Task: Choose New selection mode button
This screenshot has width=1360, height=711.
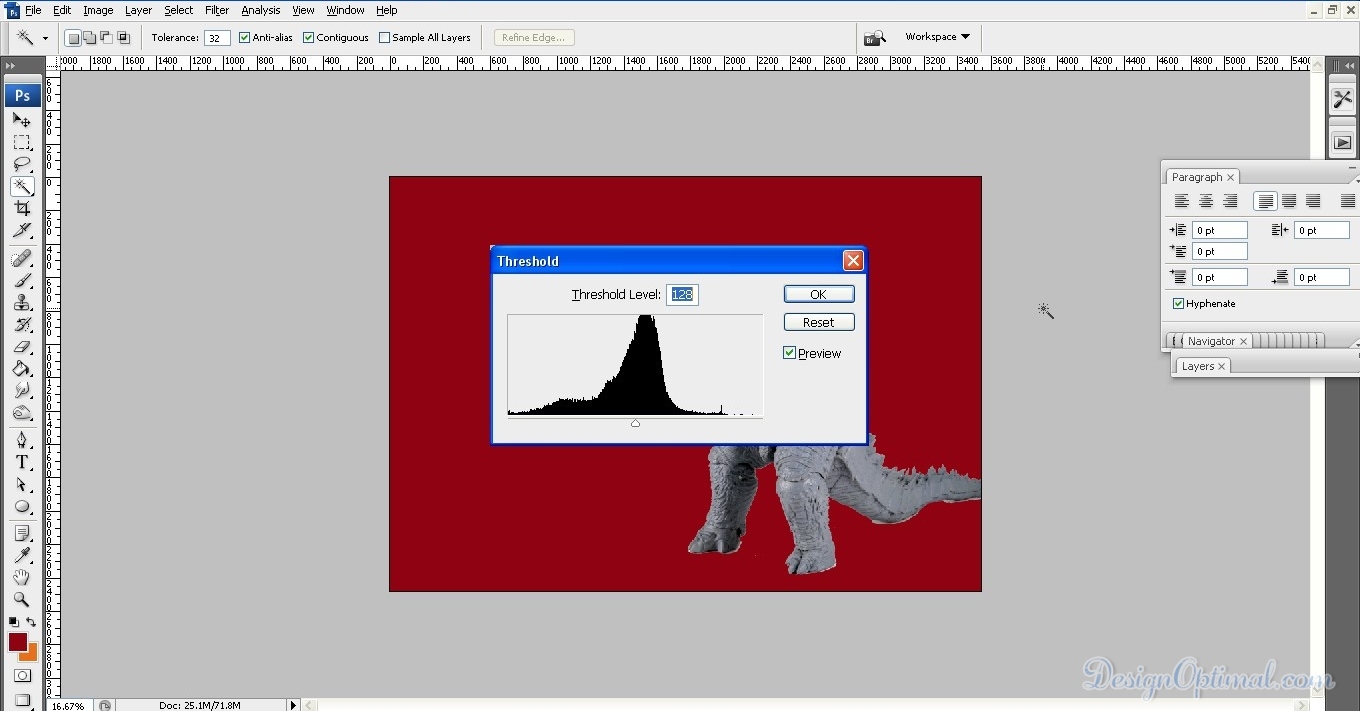Action: pyautogui.click(x=73, y=38)
